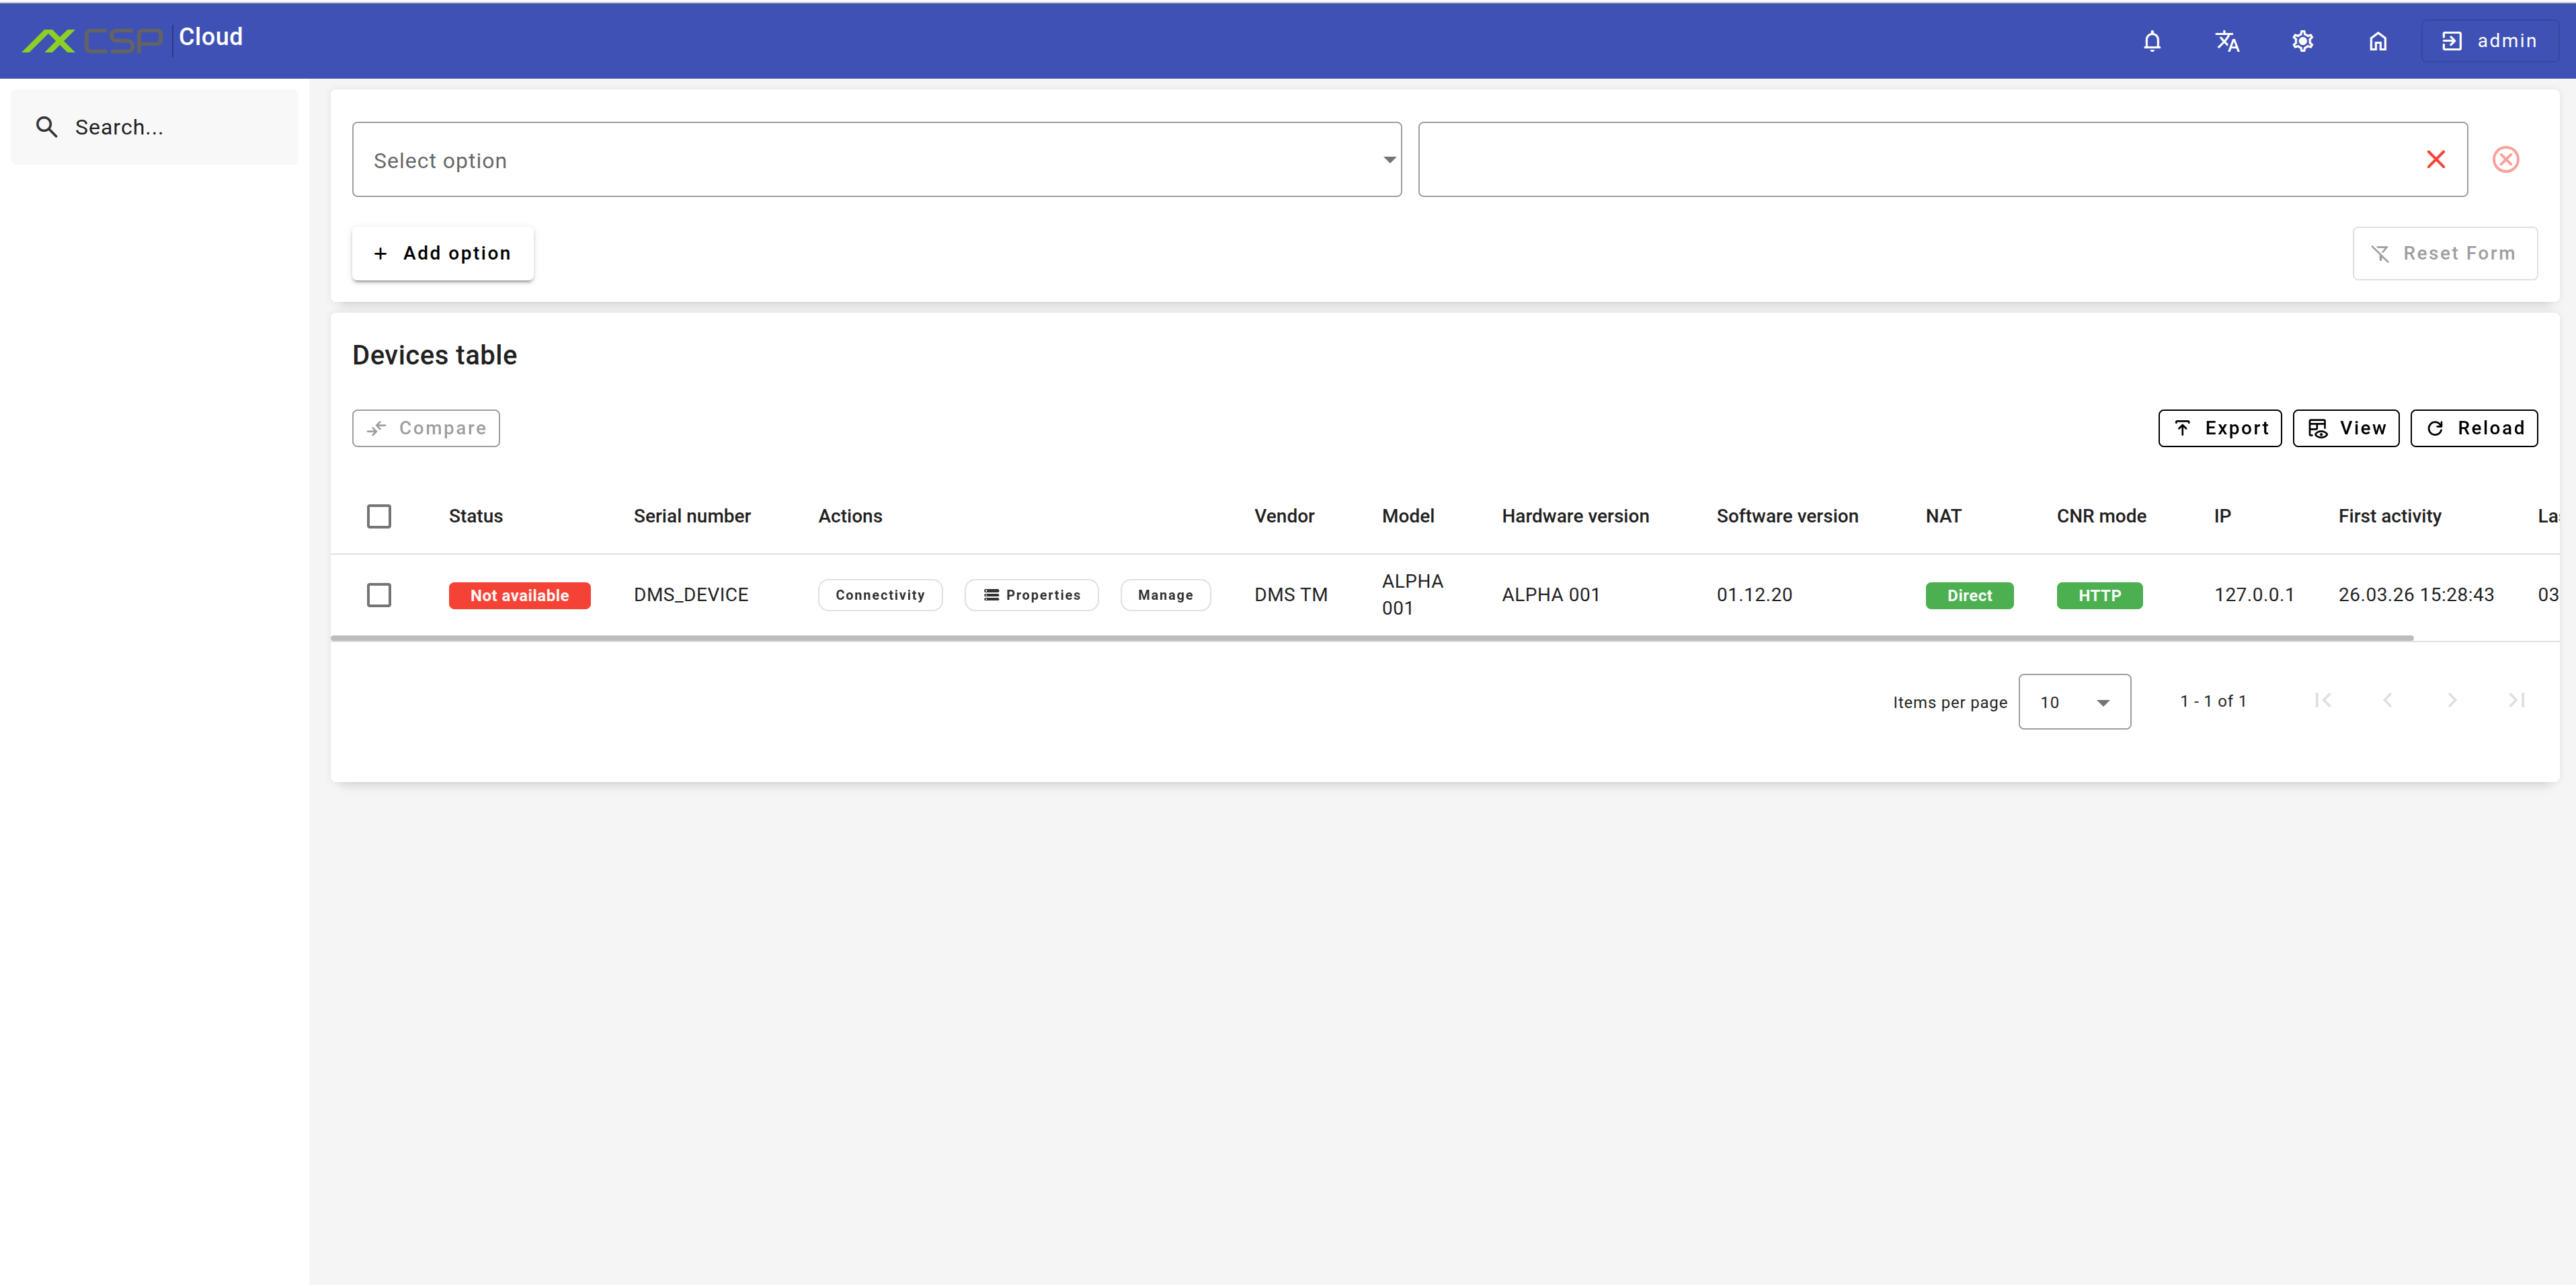The height and width of the screenshot is (1285, 2576).
Task: Reload the devices table
Action: coord(2474,428)
